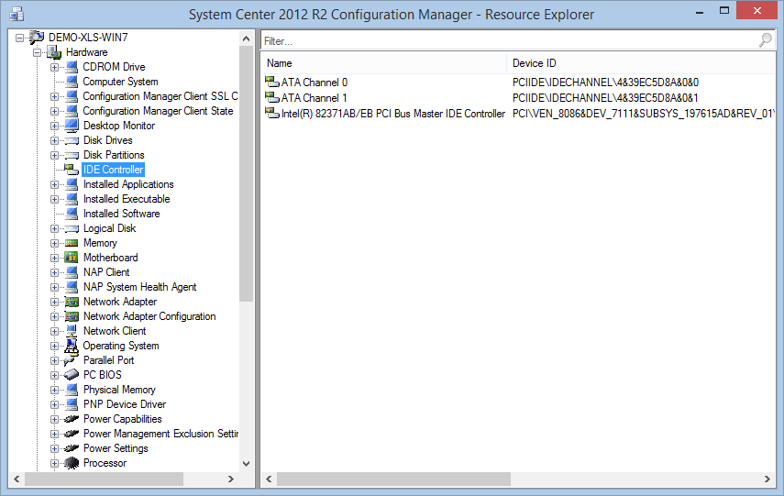Screen dimensions: 784x496
Task: Expand the Disk Drives node
Action: click(54, 140)
